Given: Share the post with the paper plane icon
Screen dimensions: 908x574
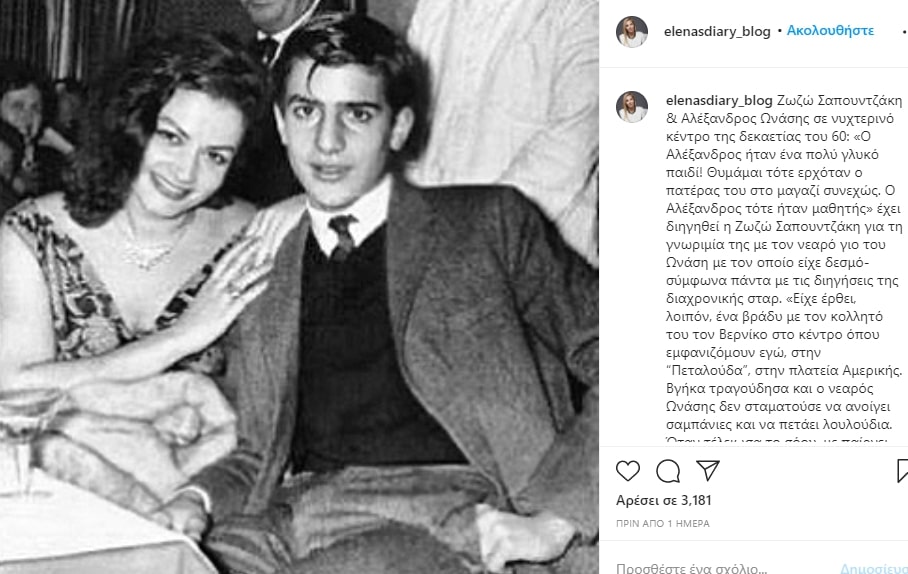Looking at the screenshot, I should pyautogui.click(x=708, y=470).
